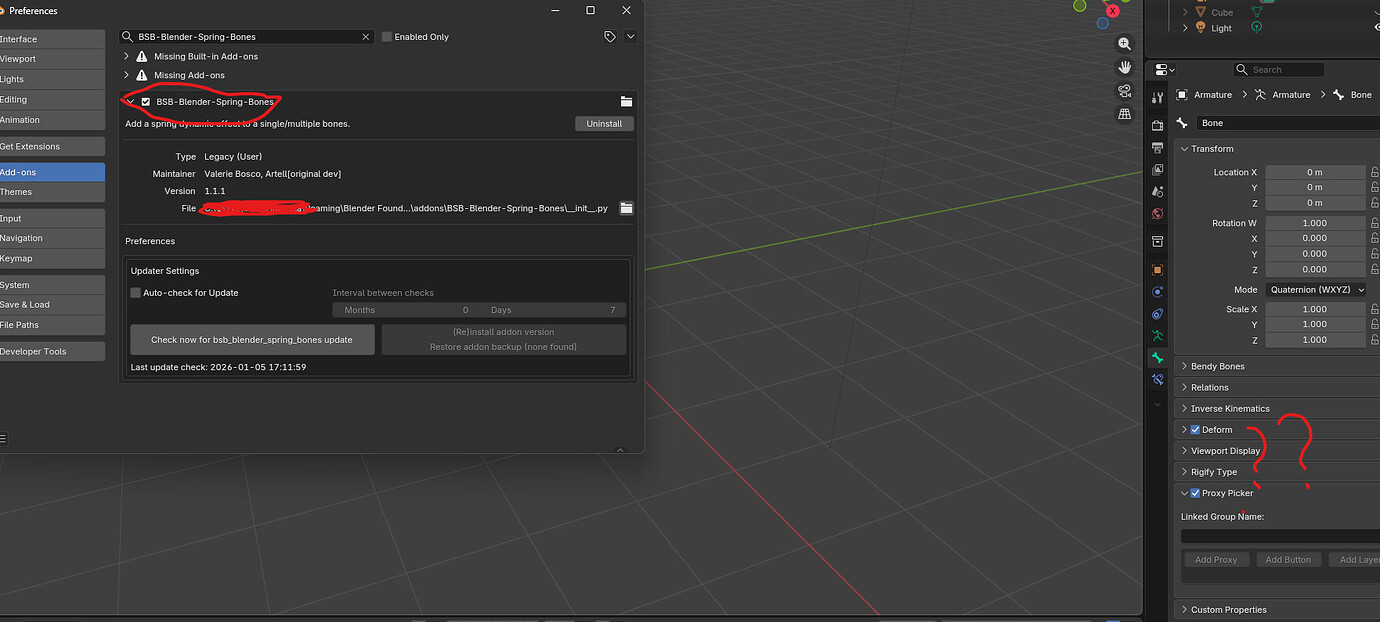Click the Add Proxy button
The height and width of the screenshot is (622, 1380).
[1216, 560]
